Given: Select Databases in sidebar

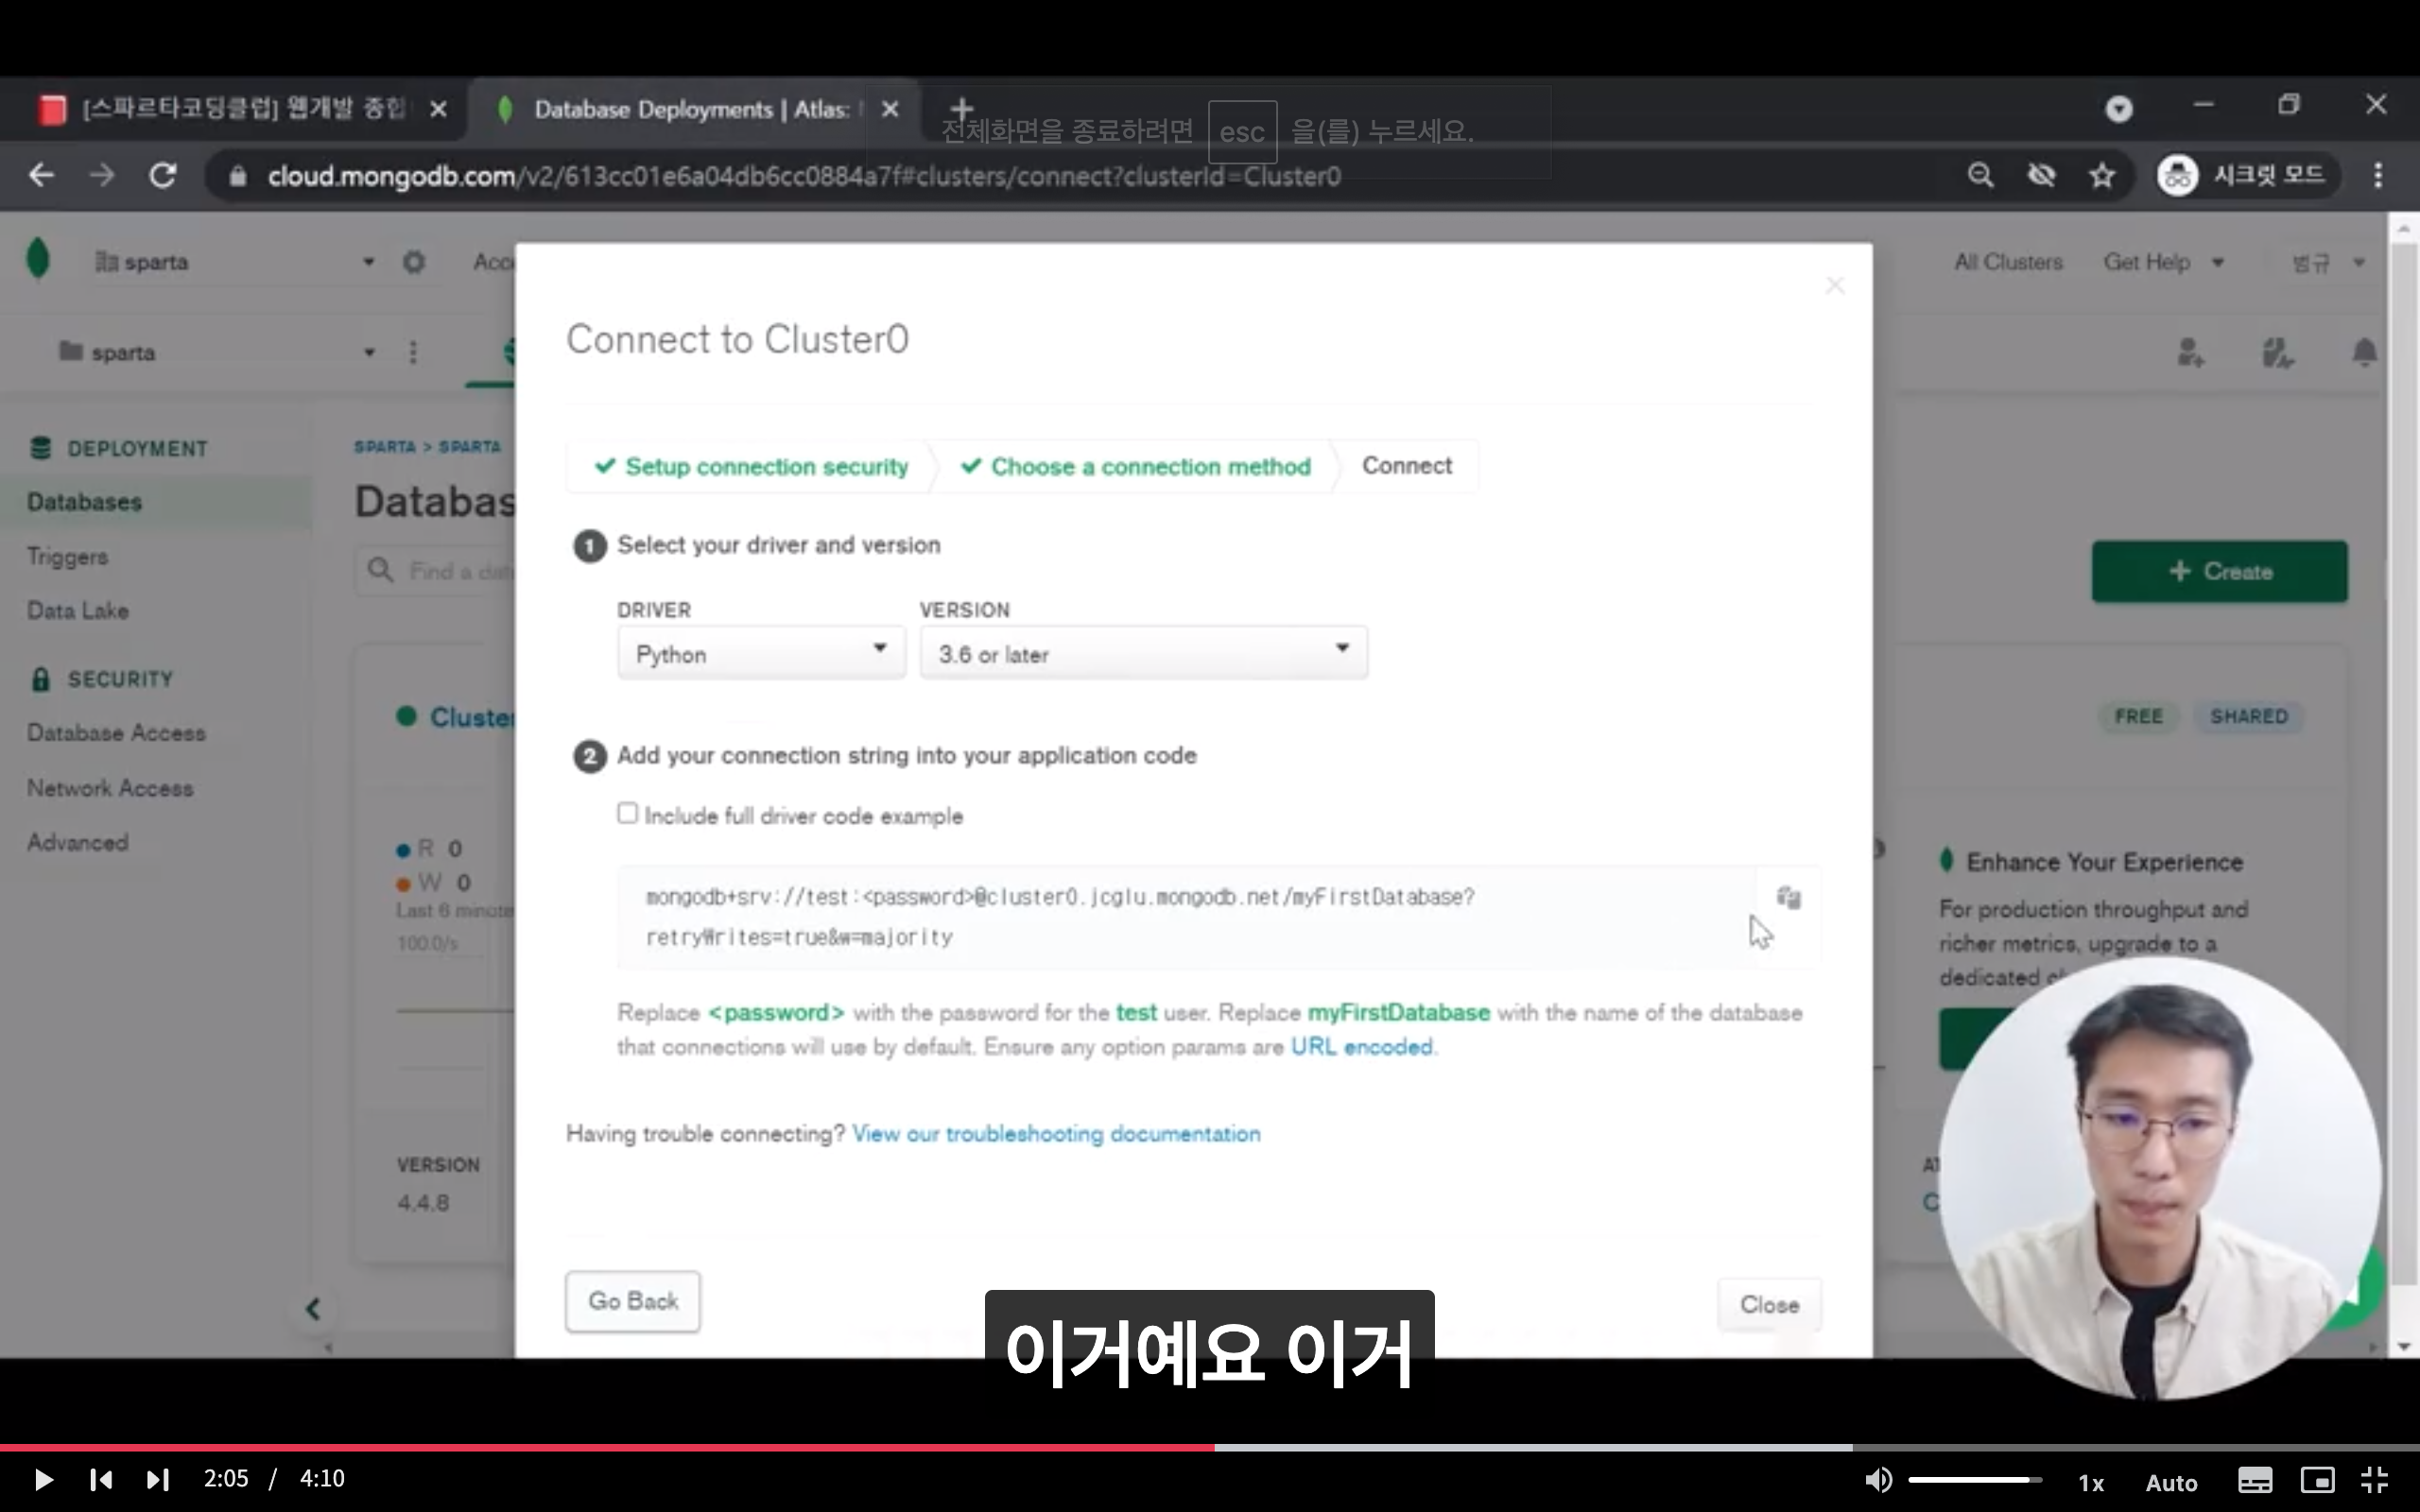Looking at the screenshot, I should 85,502.
